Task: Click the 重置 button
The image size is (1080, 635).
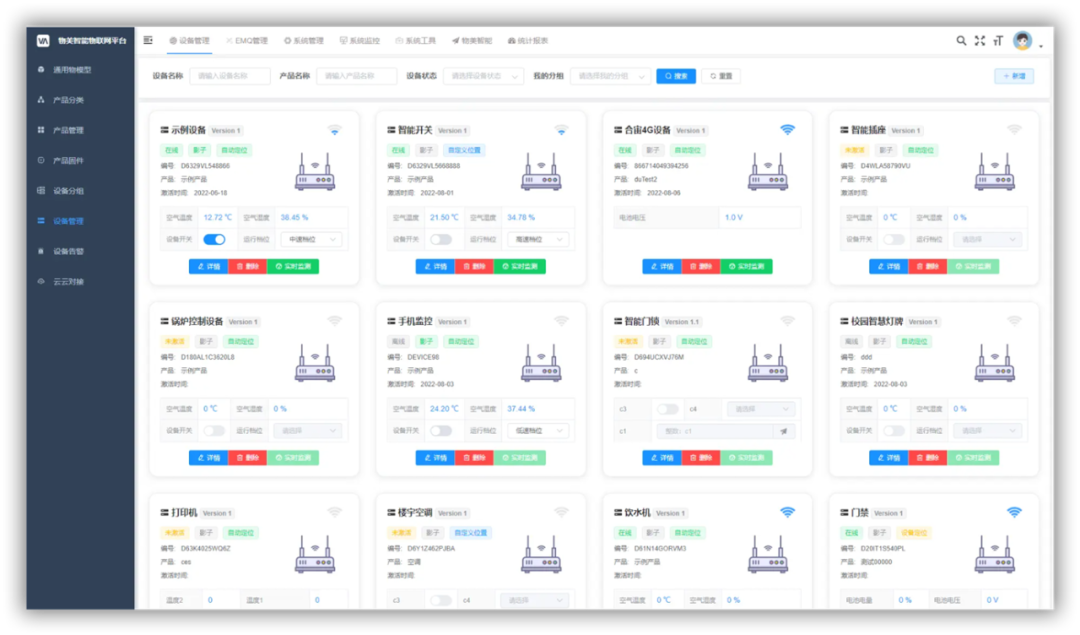Action: 721,76
